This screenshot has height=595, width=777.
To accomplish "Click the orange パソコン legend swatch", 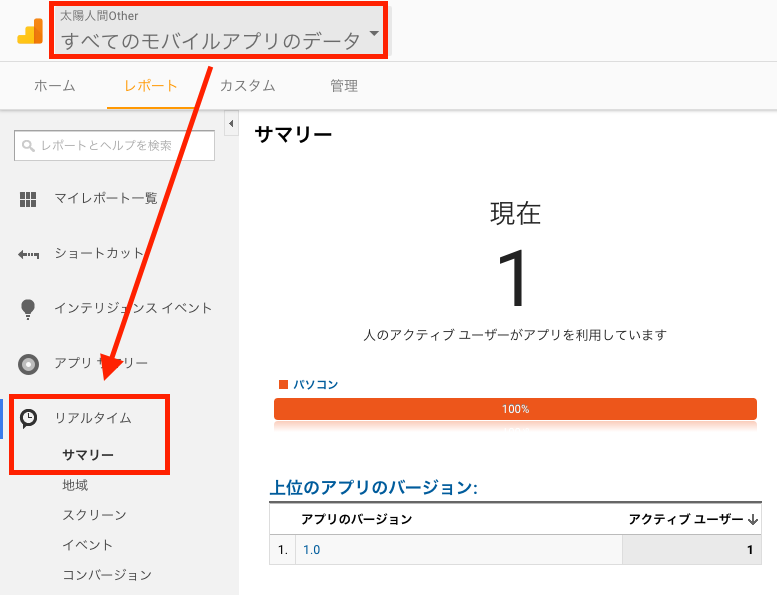I will (x=283, y=384).
